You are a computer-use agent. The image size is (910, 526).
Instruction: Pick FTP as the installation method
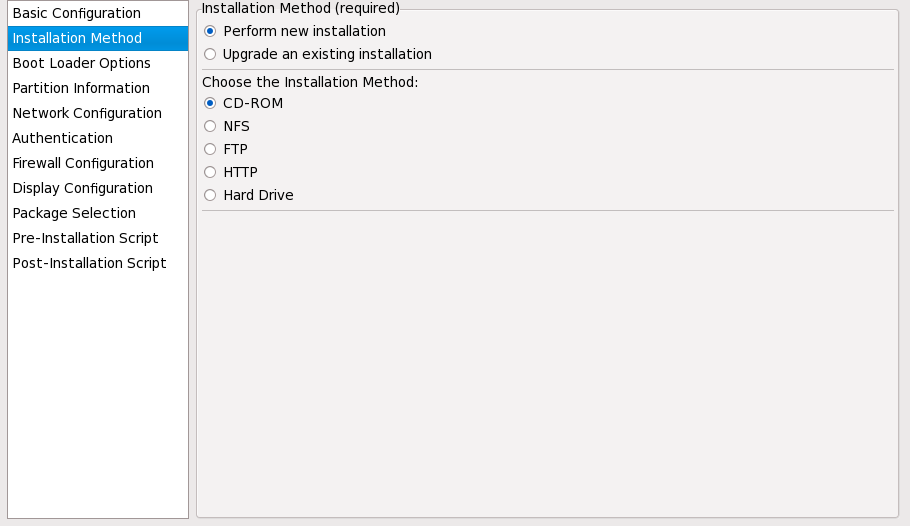coord(210,150)
